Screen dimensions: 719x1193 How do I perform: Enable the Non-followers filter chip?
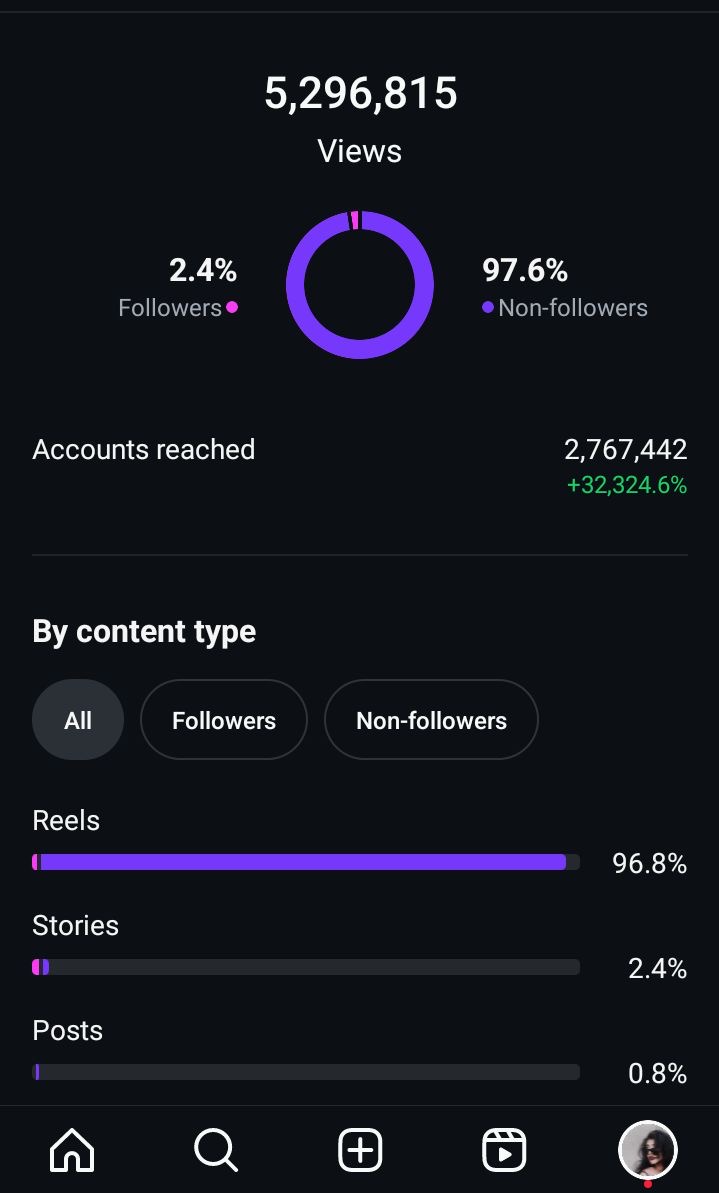[431, 719]
